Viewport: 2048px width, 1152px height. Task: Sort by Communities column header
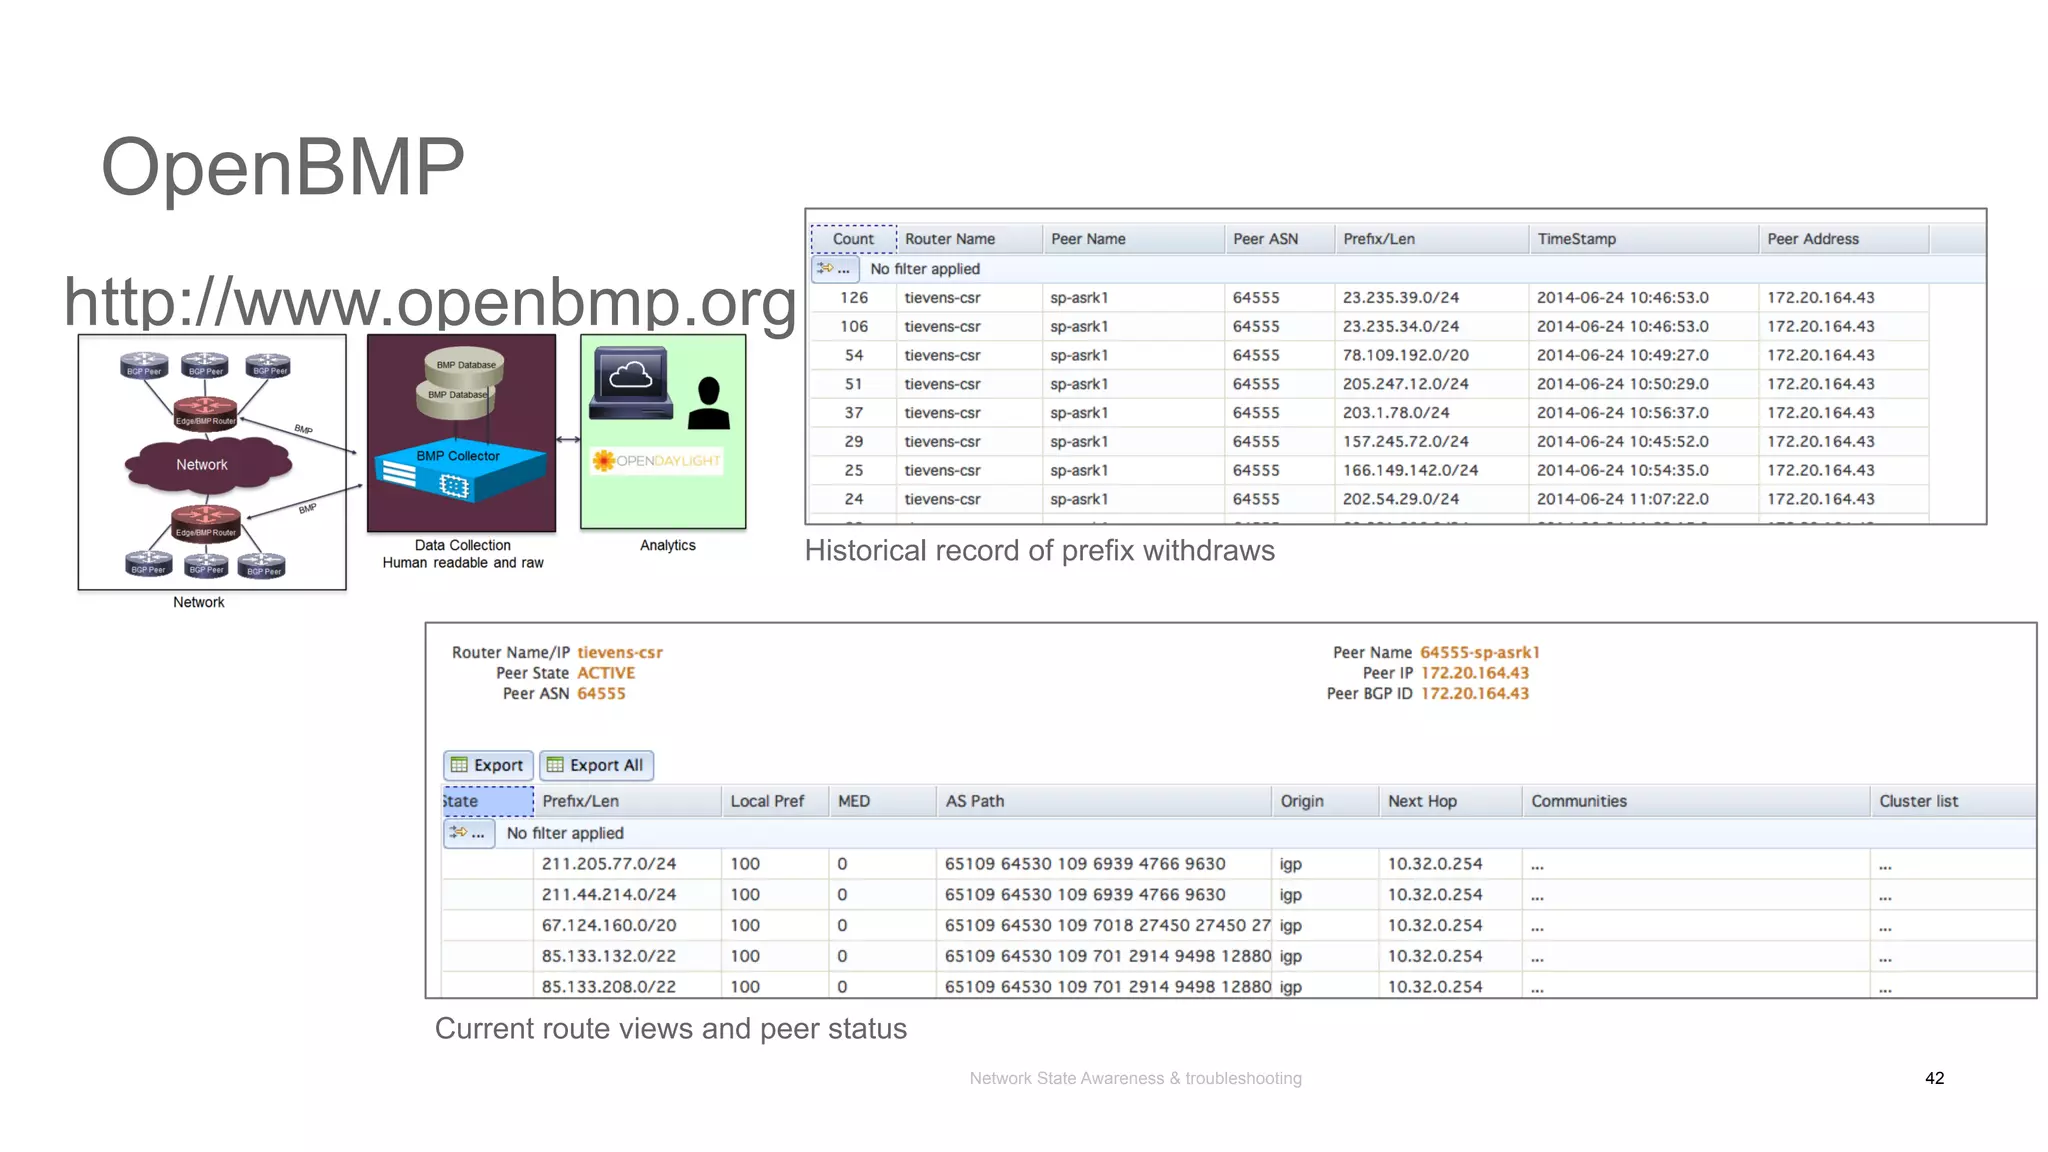(1696, 801)
